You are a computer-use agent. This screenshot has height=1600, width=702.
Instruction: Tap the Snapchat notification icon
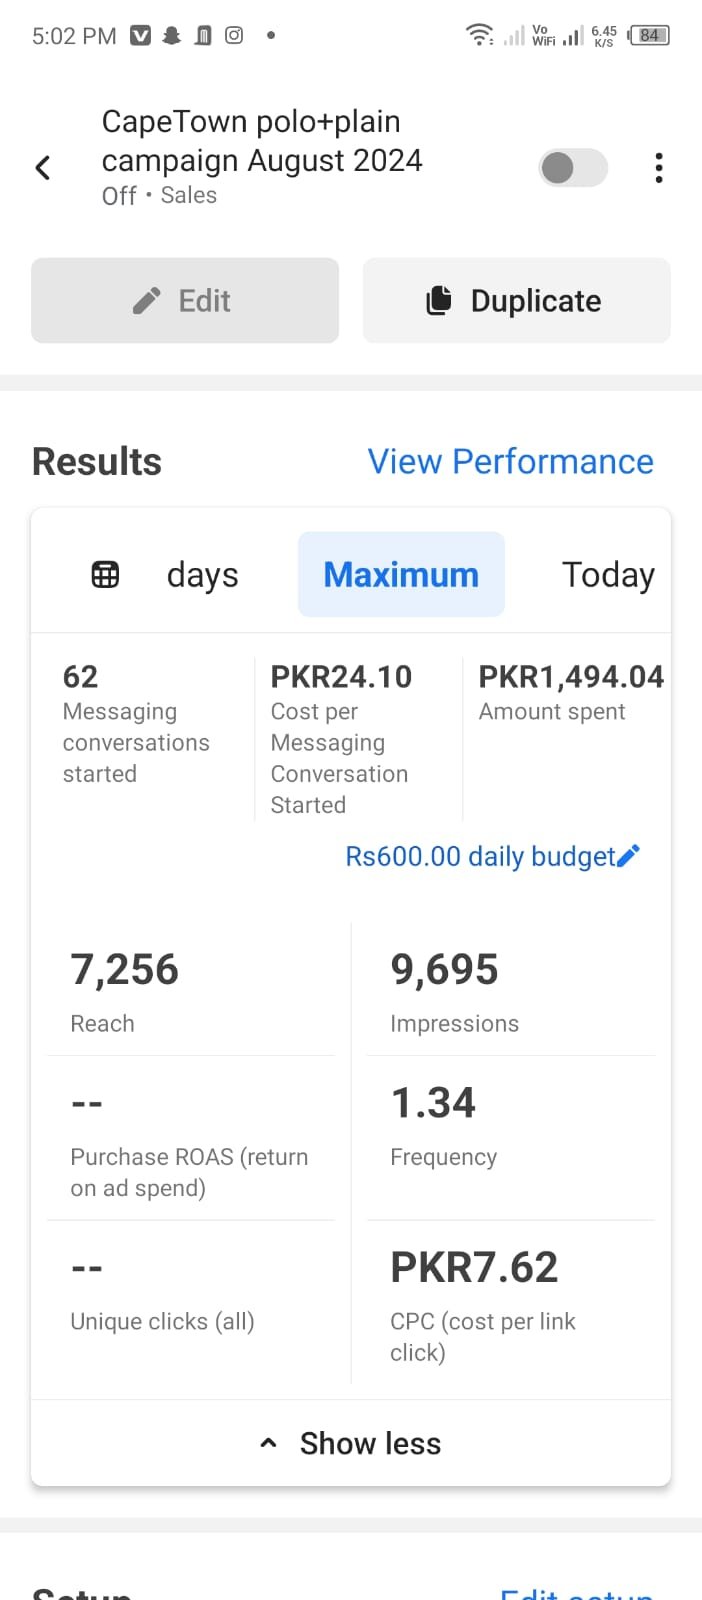[172, 36]
